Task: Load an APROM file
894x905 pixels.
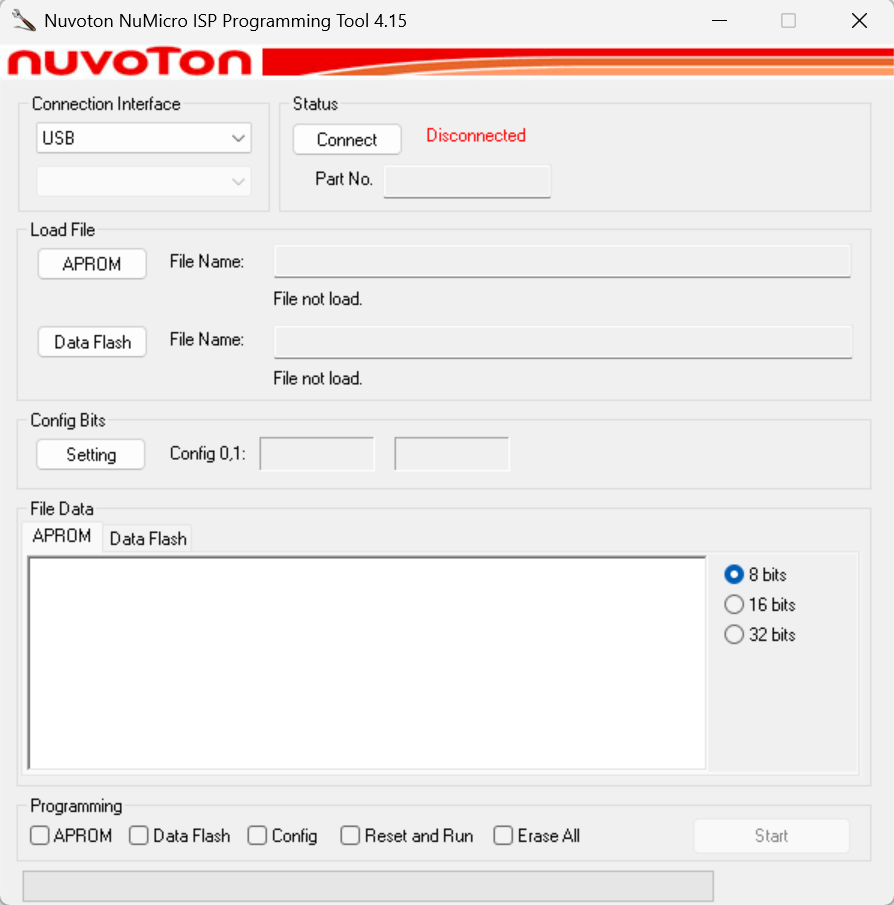Action: 91,263
